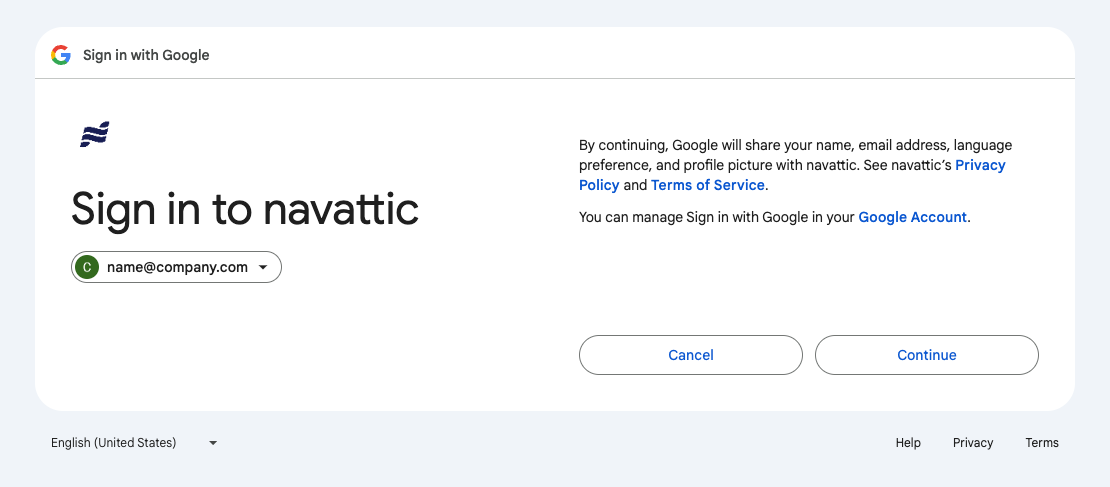
Task: Expand the account chooser arrow beside the email
Action: pyautogui.click(x=263, y=267)
